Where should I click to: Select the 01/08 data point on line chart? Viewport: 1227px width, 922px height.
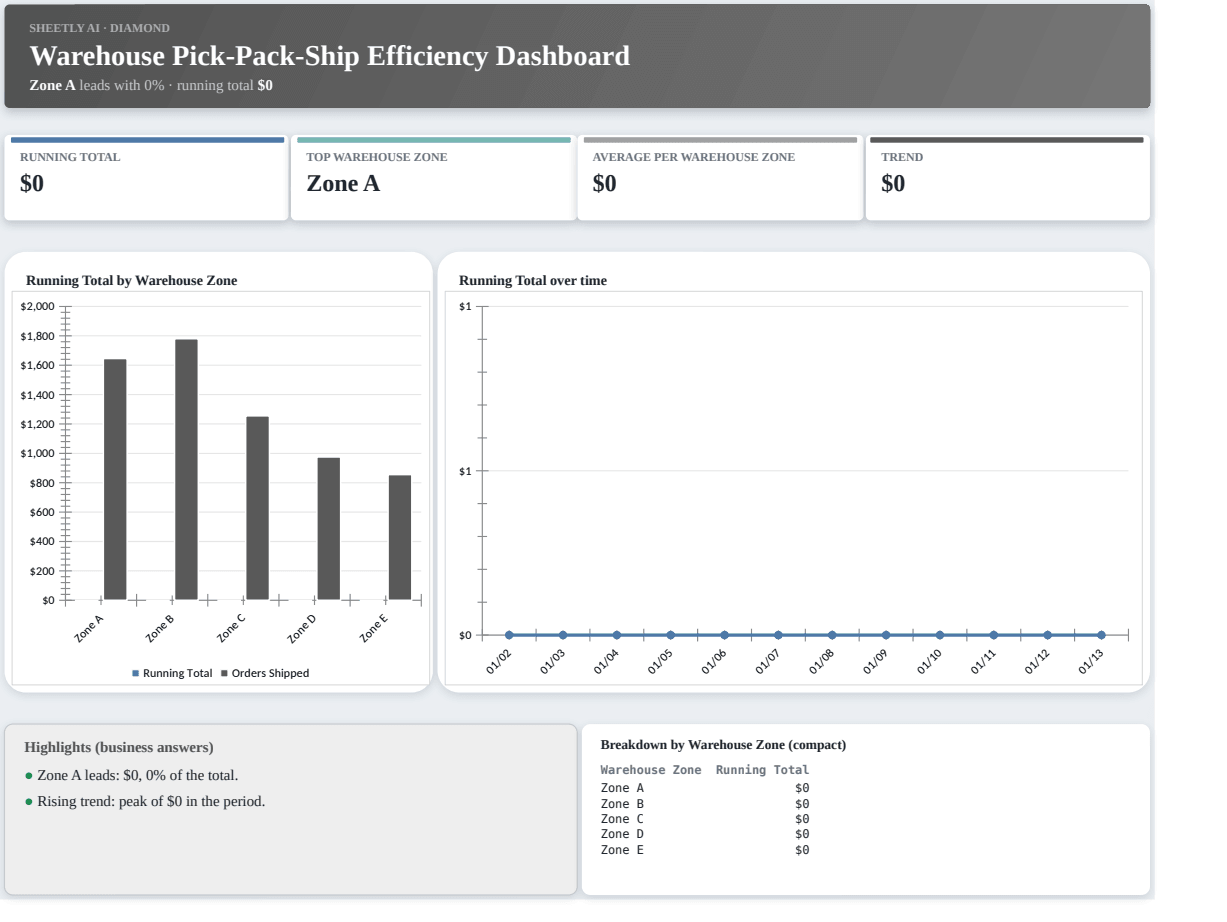[832, 635]
